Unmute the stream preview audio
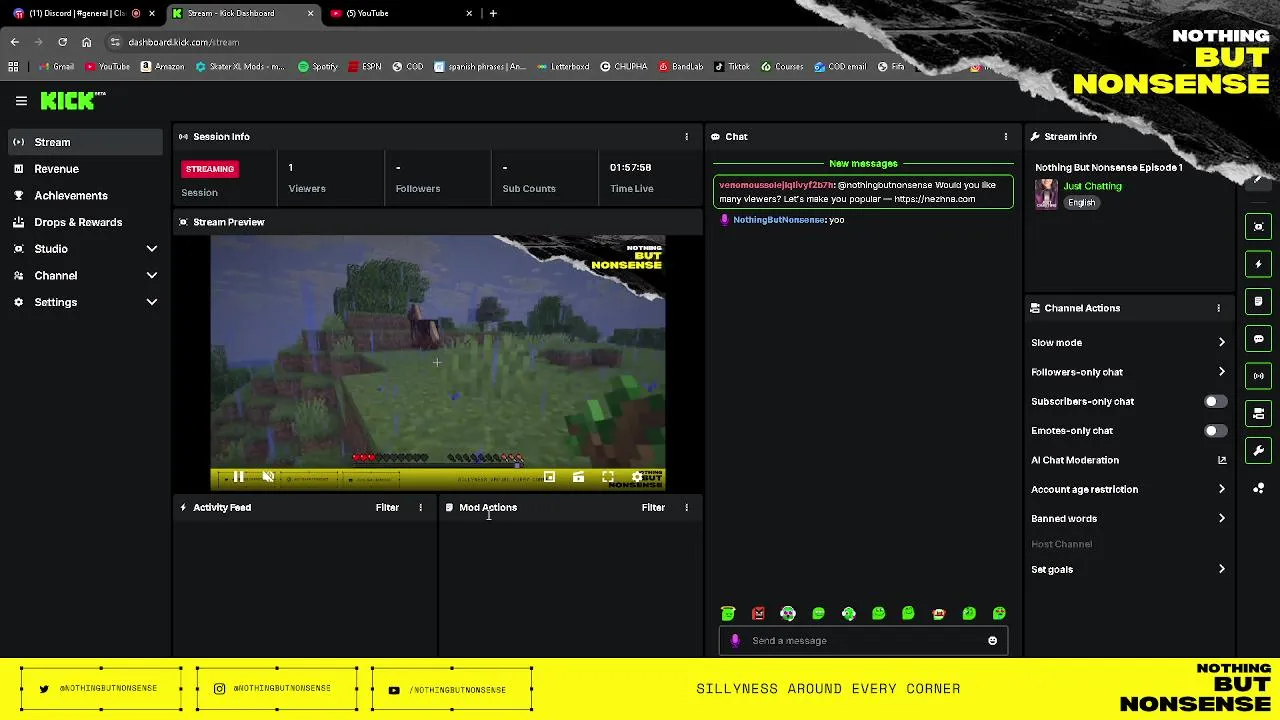The image size is (1280, 720). (268, 478)
